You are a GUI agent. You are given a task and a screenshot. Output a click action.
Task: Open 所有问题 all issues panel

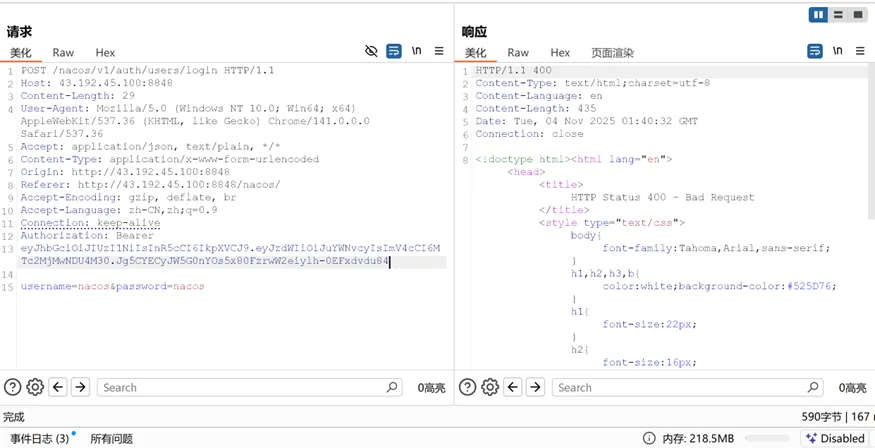(111, 438)
